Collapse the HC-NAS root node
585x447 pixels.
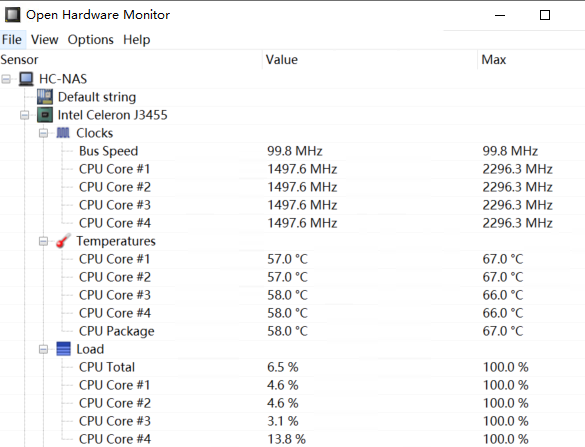(6, 79)
